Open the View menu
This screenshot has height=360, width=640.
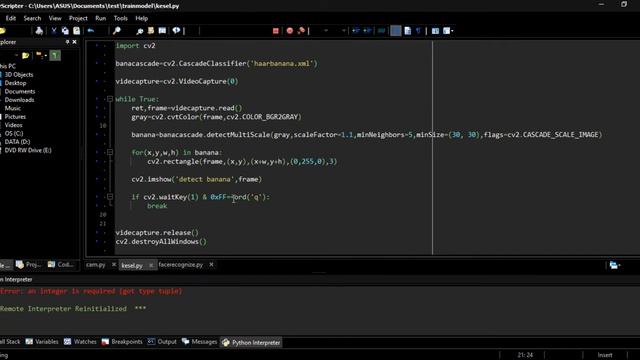pyautogui.click(x=55, y=18)
